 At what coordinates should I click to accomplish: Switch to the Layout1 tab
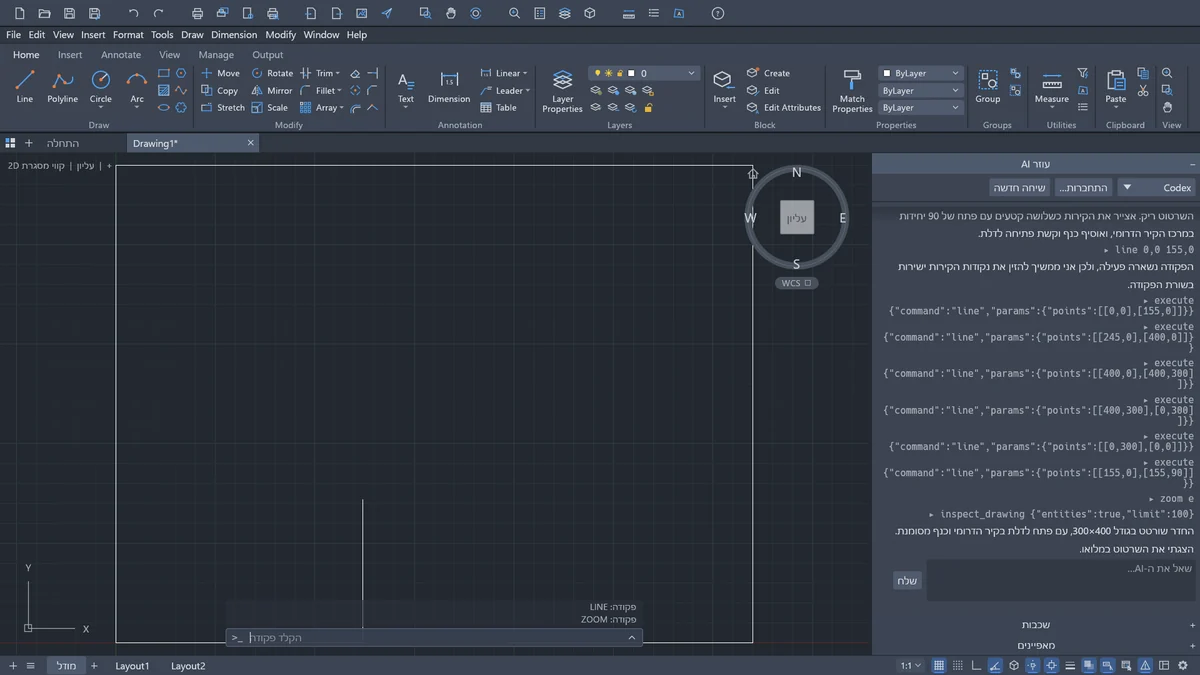[x=132, y=666]
